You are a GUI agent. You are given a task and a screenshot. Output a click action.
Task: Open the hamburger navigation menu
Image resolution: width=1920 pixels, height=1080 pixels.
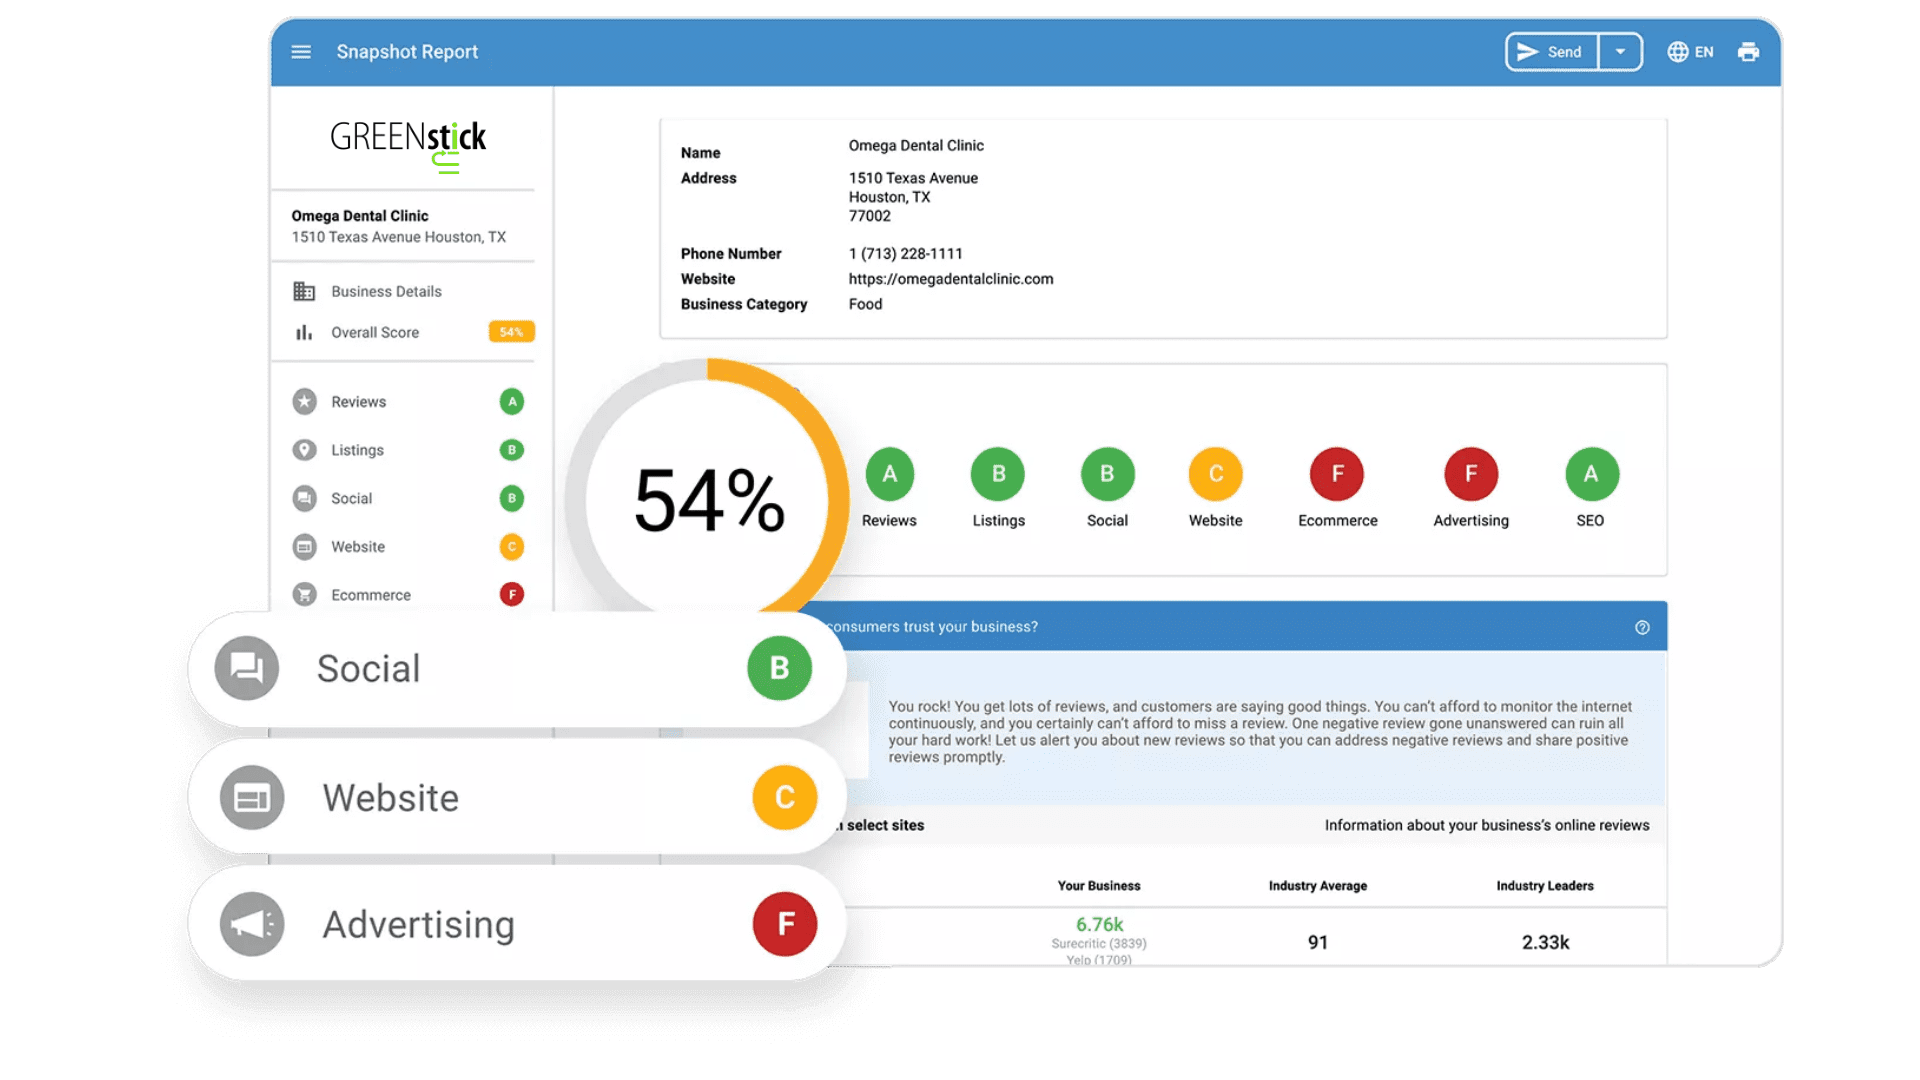[301, 51]
